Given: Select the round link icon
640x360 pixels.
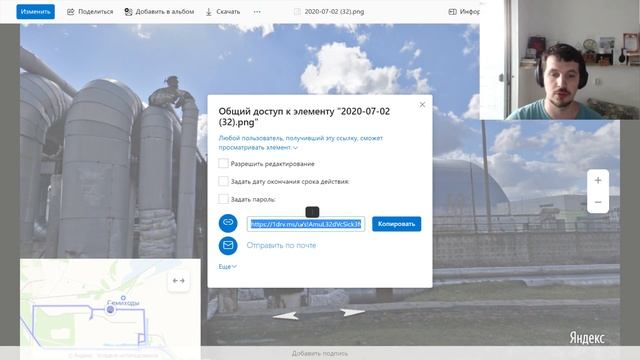Looking at the screenshot, I should (x=228, y=223).
